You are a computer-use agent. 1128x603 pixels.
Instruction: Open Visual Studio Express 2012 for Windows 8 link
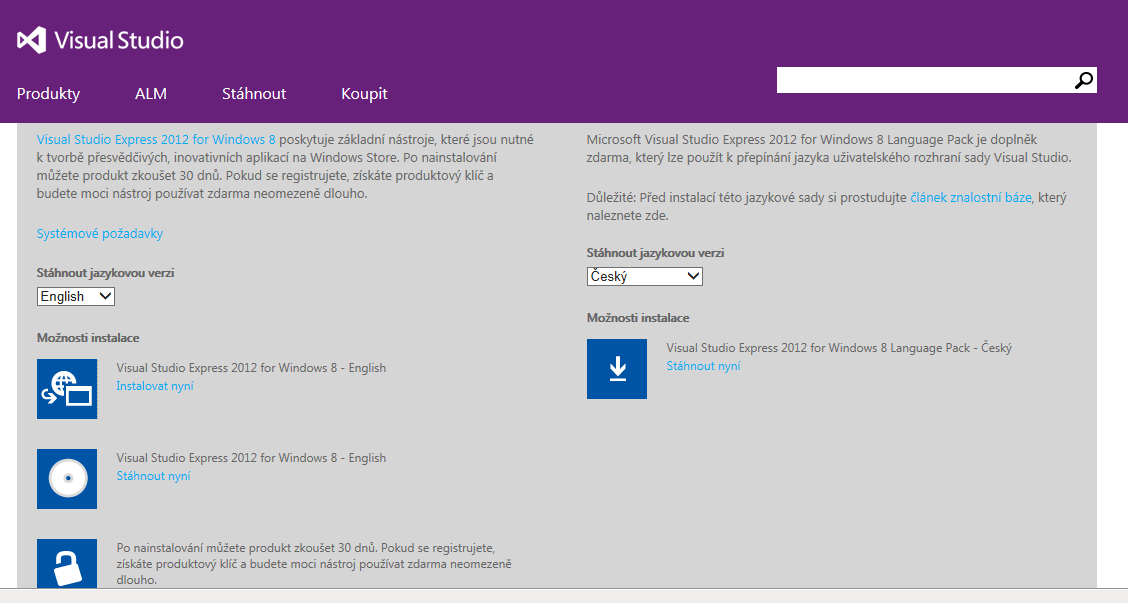tap(156, 140)
